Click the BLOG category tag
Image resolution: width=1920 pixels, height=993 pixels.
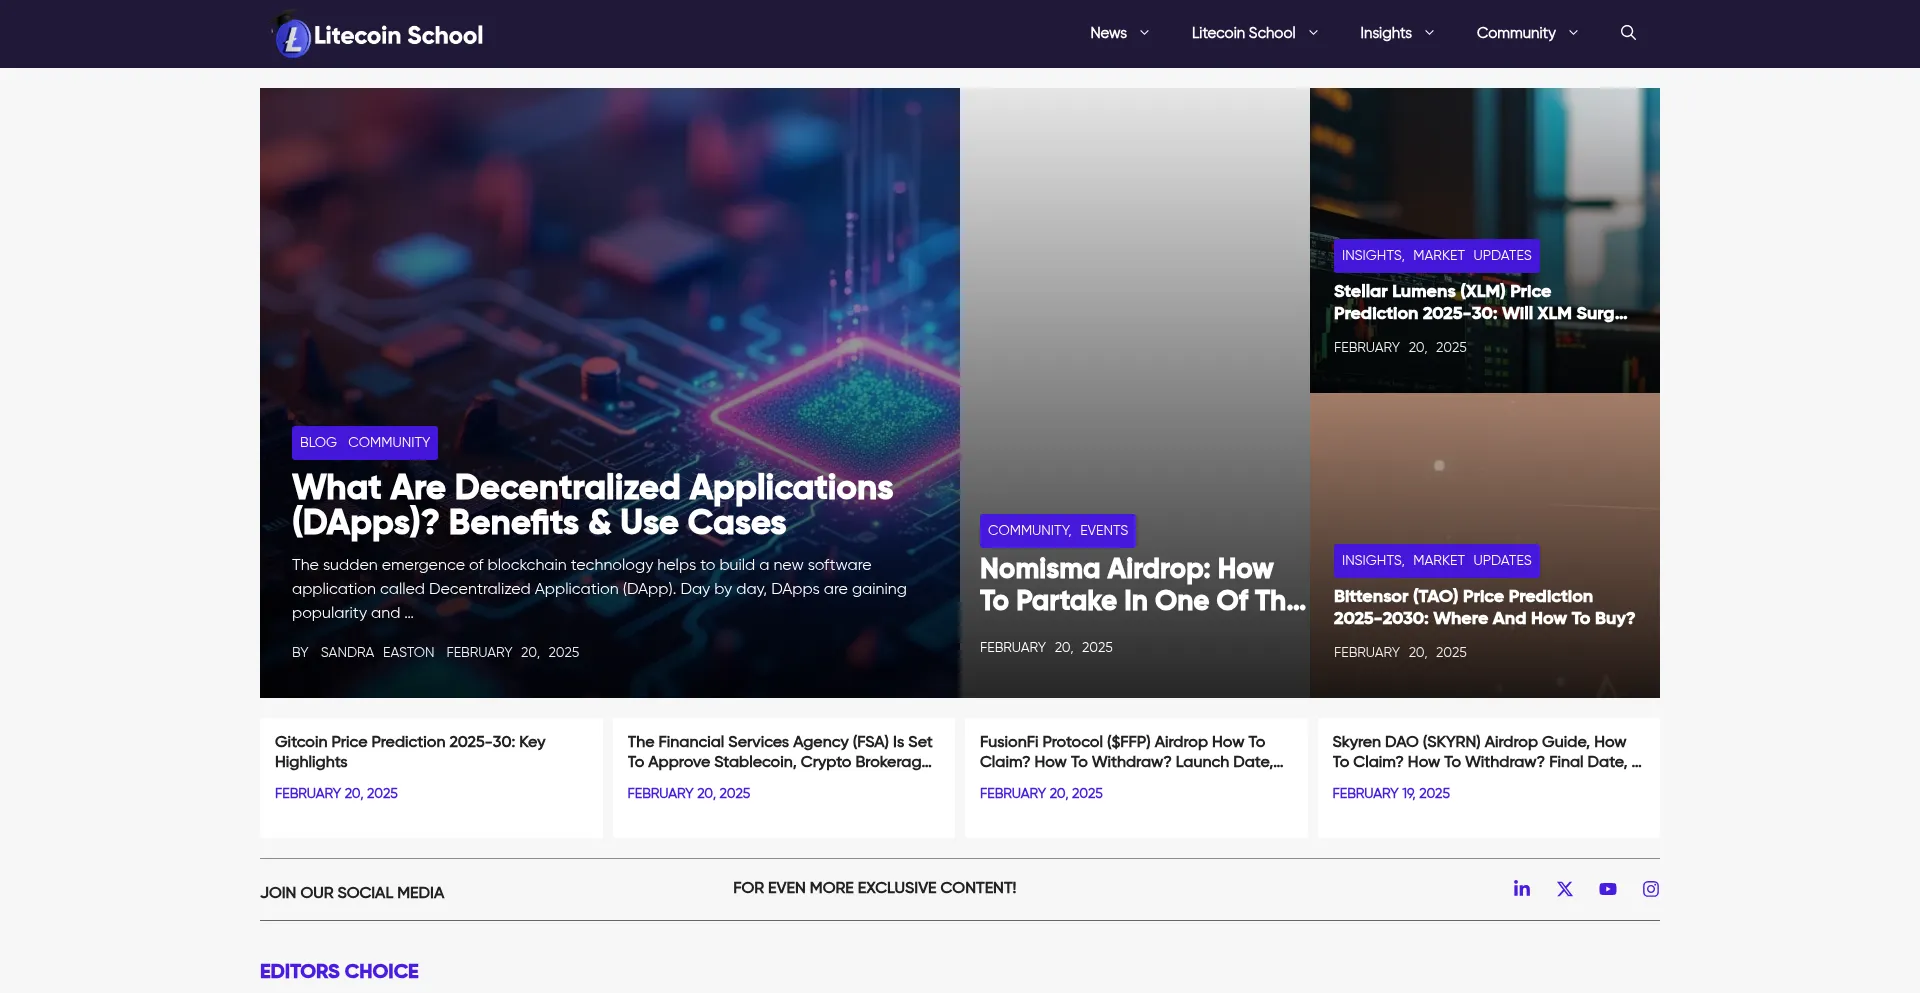point(318,442)
